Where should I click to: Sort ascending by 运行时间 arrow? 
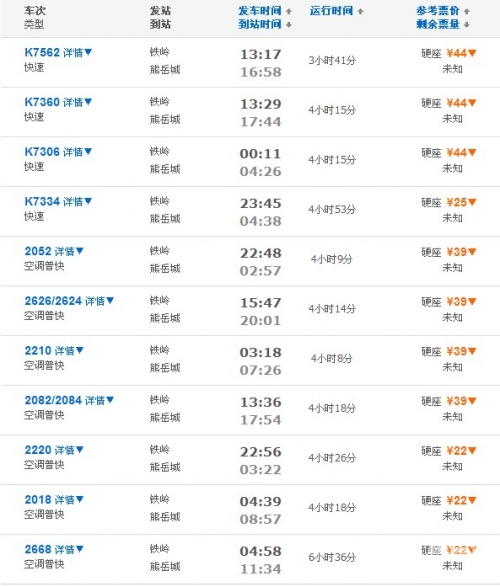tap(360, 11)
